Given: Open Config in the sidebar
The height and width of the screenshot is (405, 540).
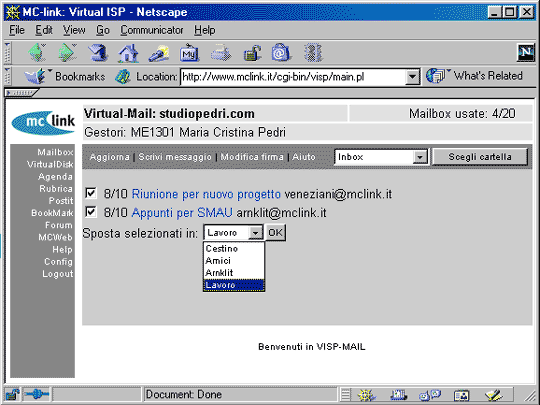Looking at the screenshot, I should (58, 262).
